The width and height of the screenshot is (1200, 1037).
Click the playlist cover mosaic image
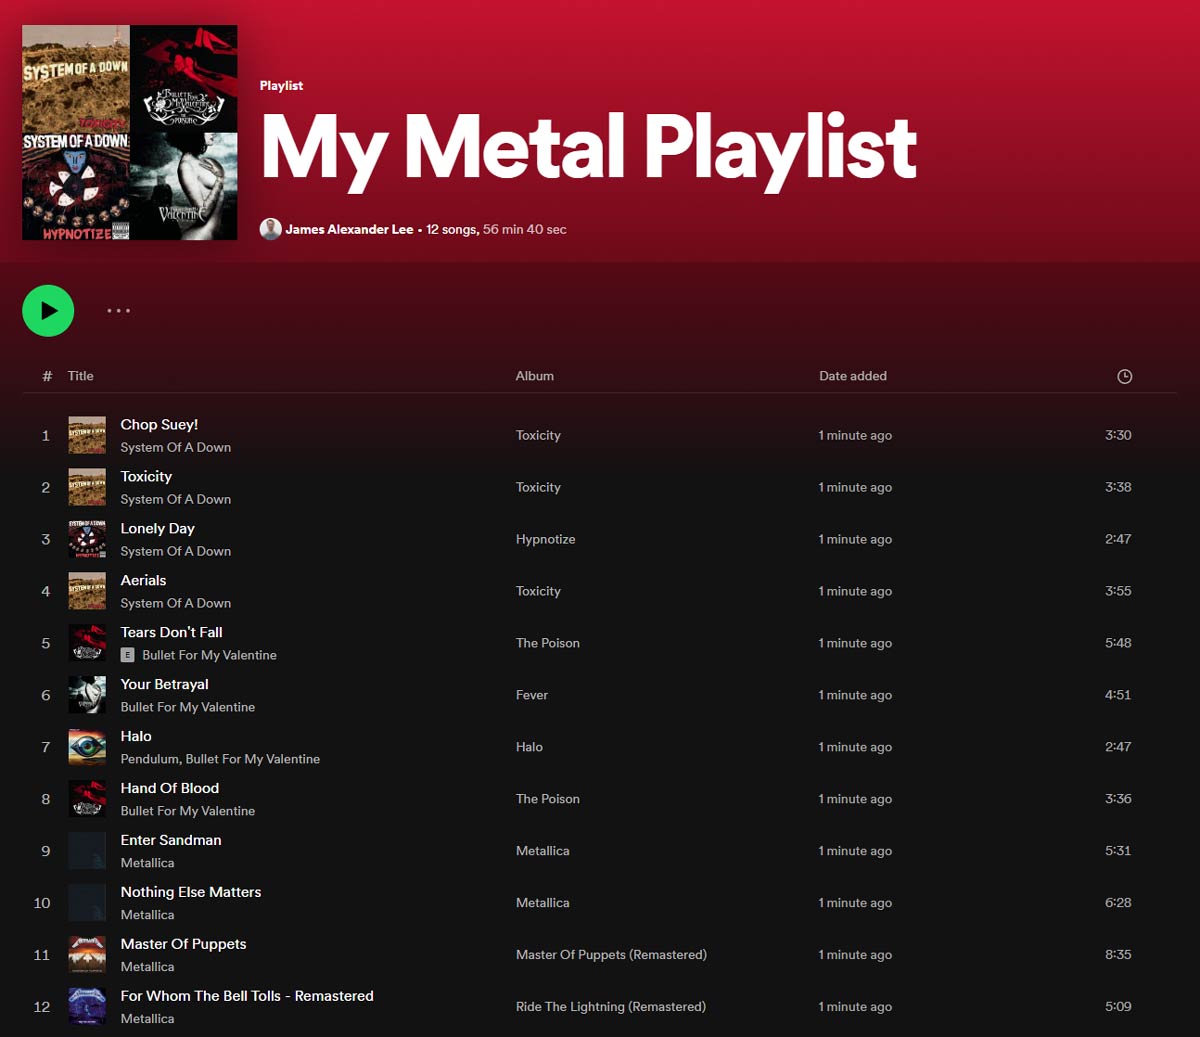click(129, 132)
